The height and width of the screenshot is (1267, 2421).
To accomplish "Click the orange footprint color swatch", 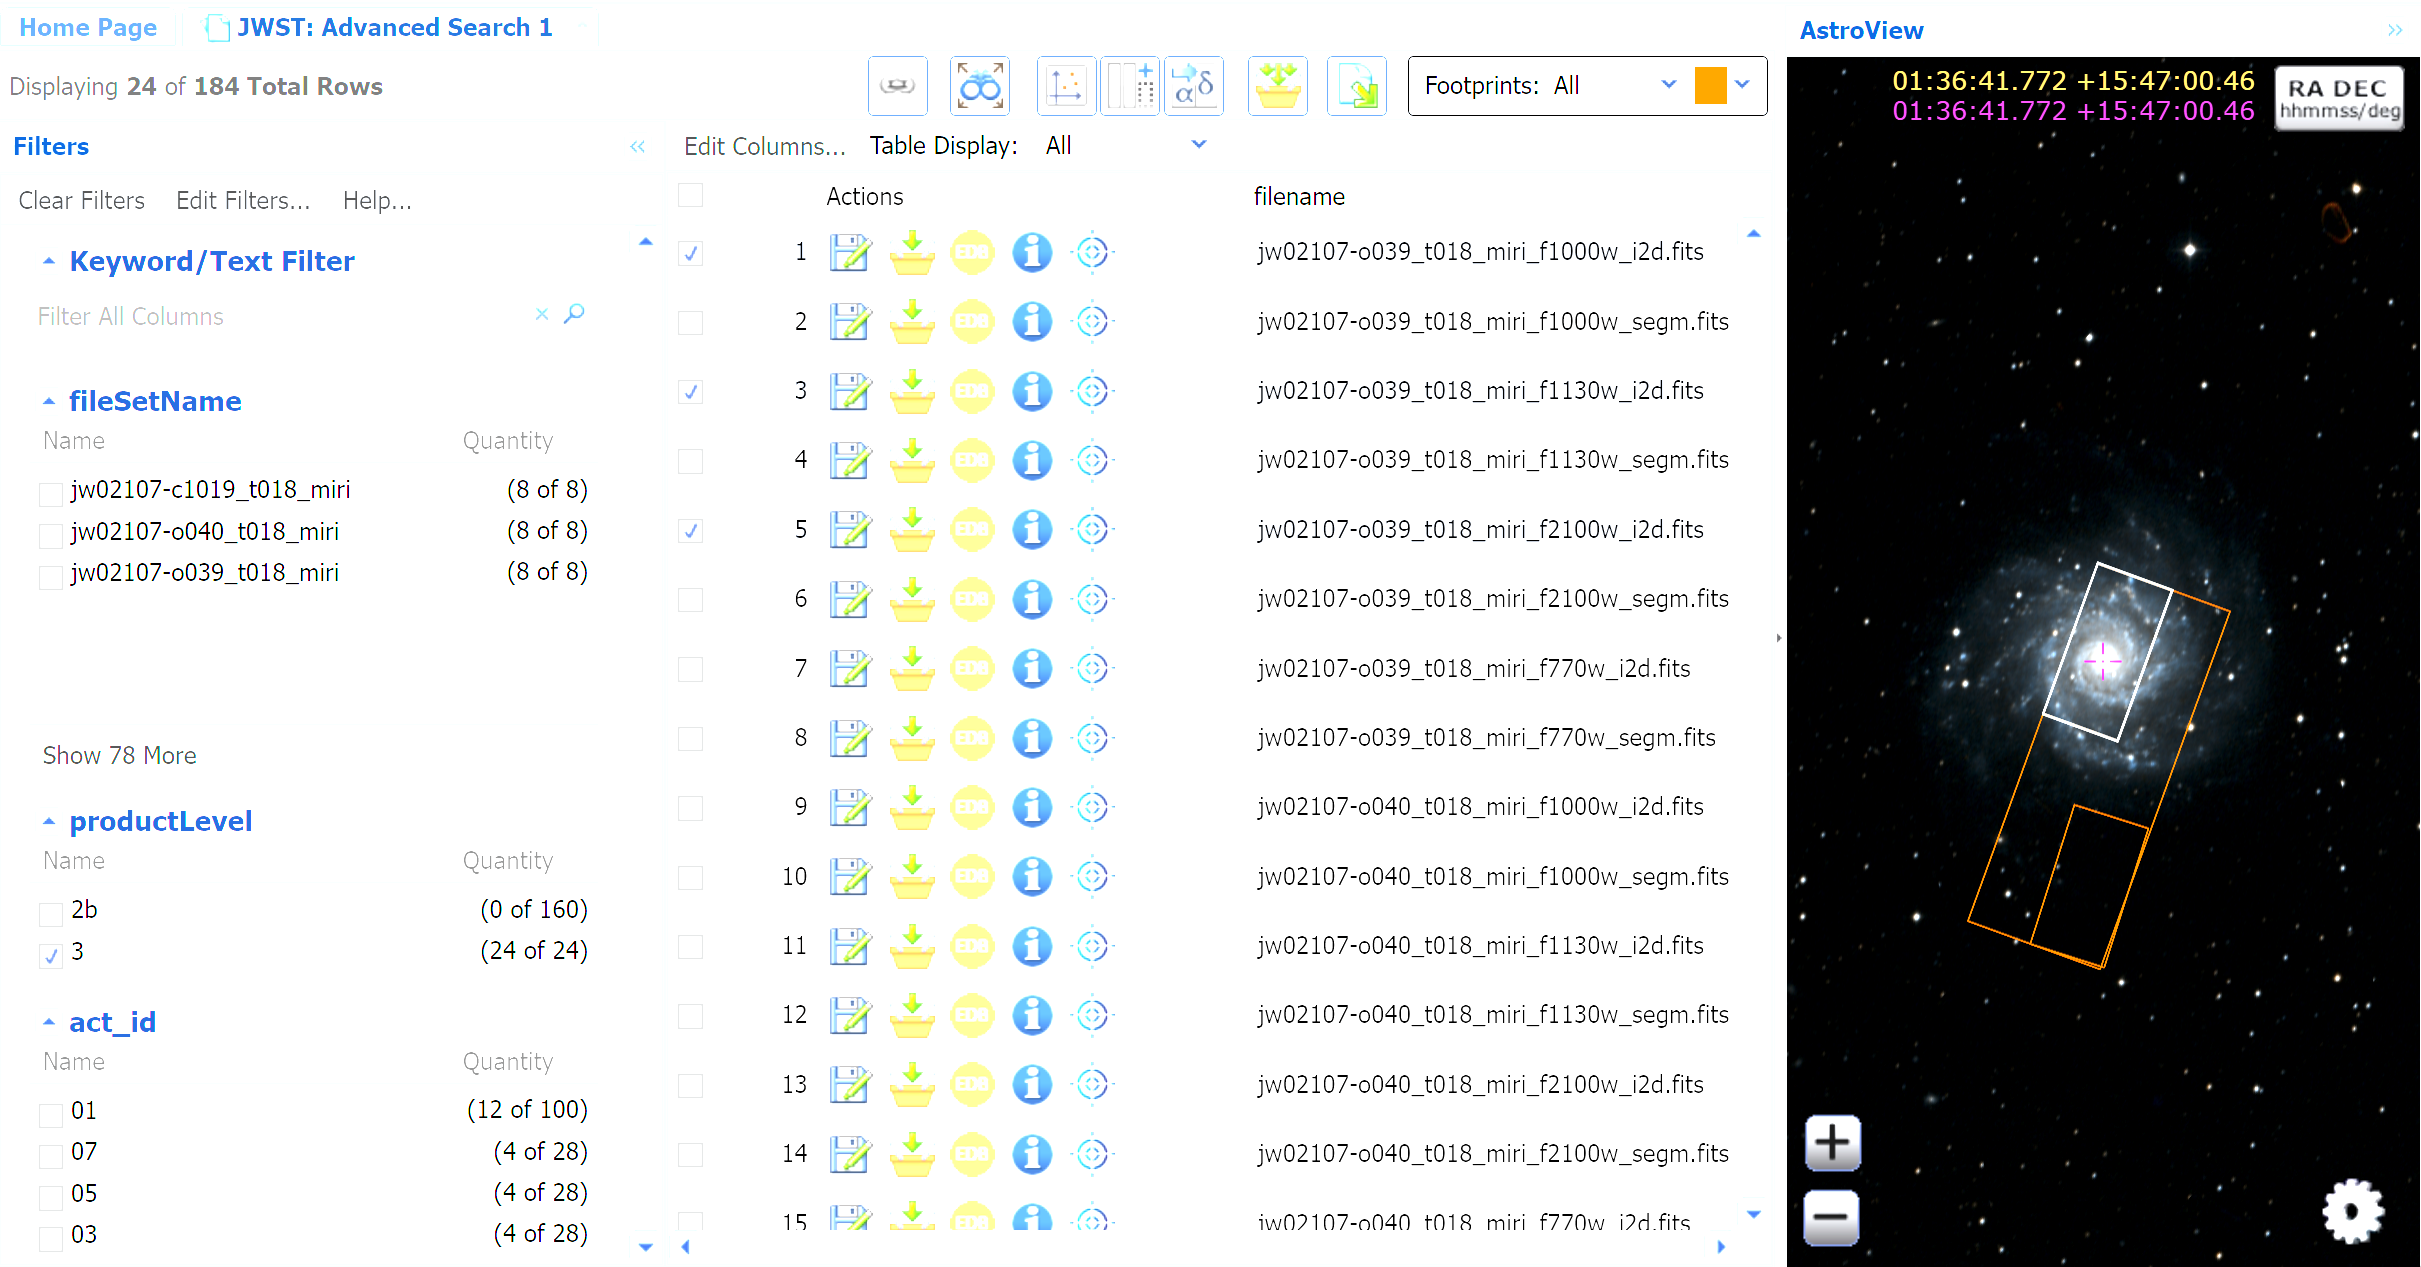I will [1710, 85].
